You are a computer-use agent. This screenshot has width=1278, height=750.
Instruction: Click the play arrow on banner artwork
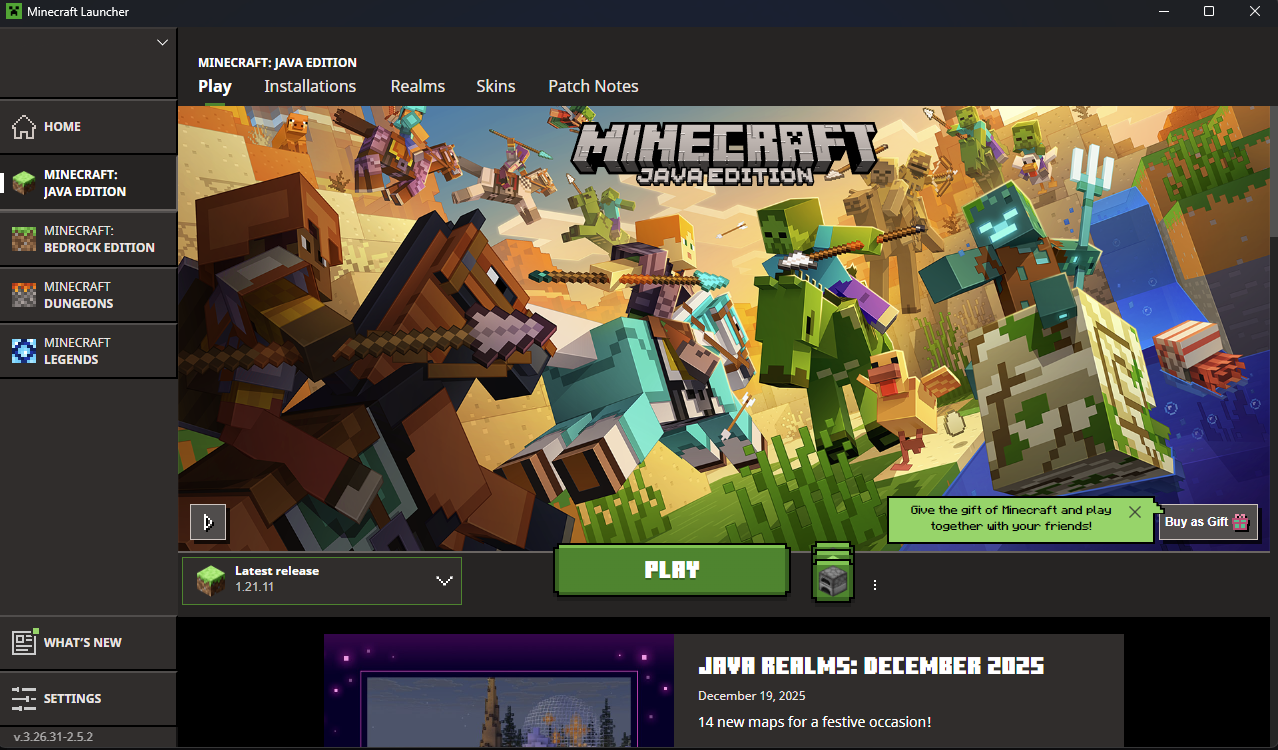pyautogui.click(x=208, y=522)
